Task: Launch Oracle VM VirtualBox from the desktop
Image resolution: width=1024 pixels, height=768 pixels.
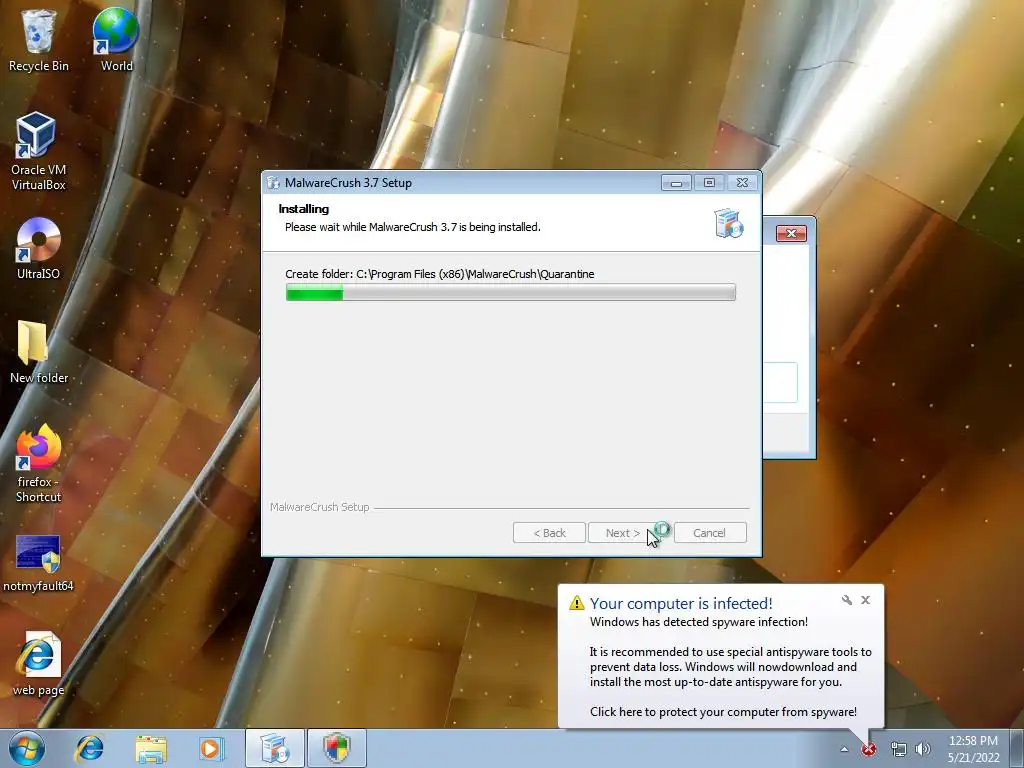Action: click(x=38, y=152)
